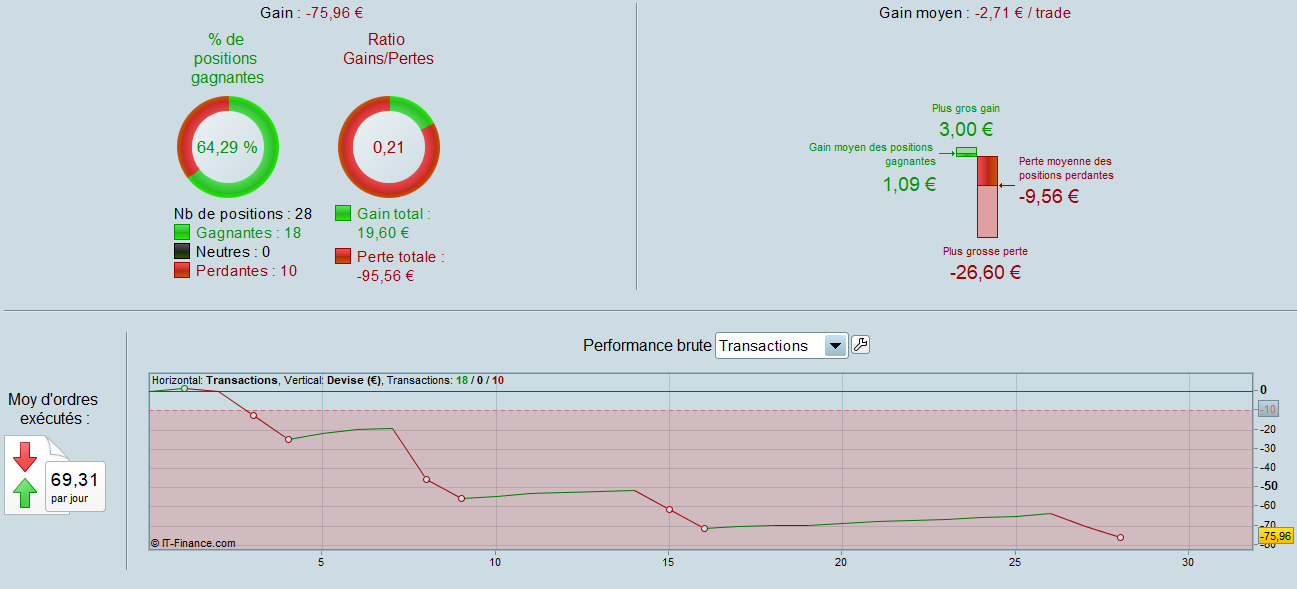Click the 'Horizontal: Transactions' chart header text

click(x=213, y=380)
